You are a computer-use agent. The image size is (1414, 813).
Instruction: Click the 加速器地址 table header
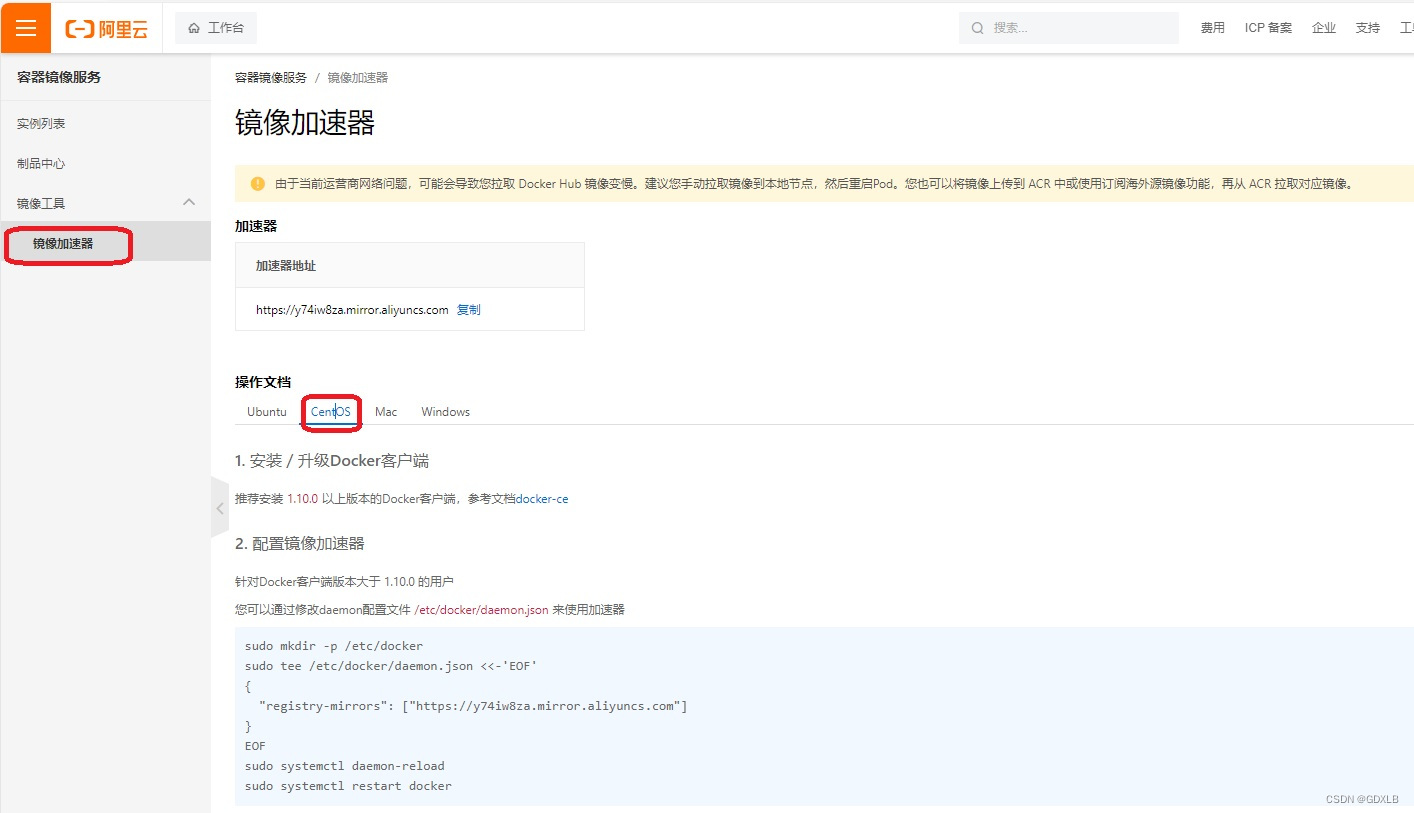(x=286, y=266)
